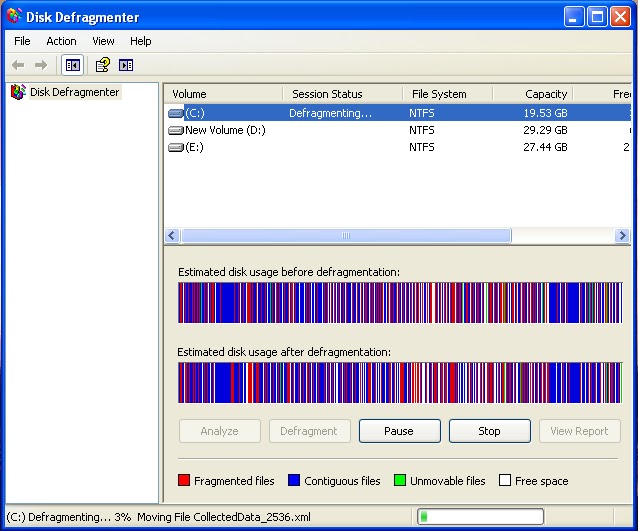Click the disabled Defragment button

click(x=310, y=431)
